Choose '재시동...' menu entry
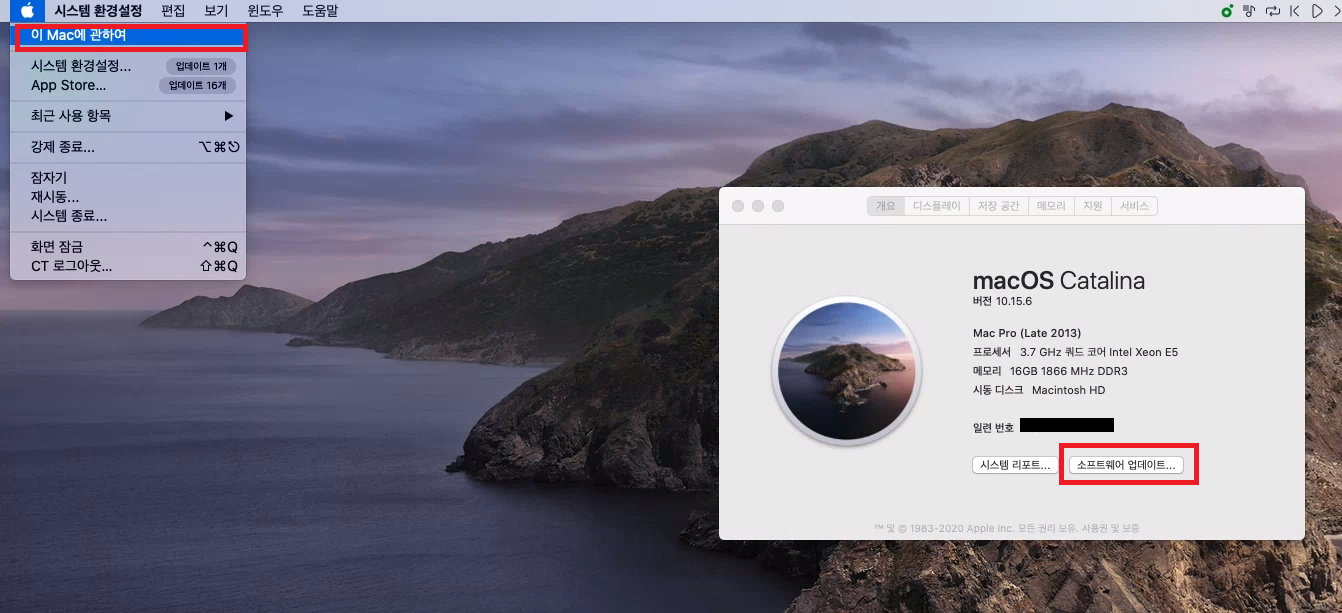 coord(128,197)
